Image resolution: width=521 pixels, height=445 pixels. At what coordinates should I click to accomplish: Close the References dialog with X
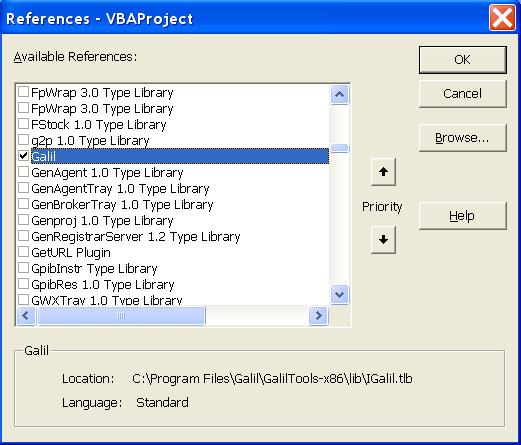[502, 18]
